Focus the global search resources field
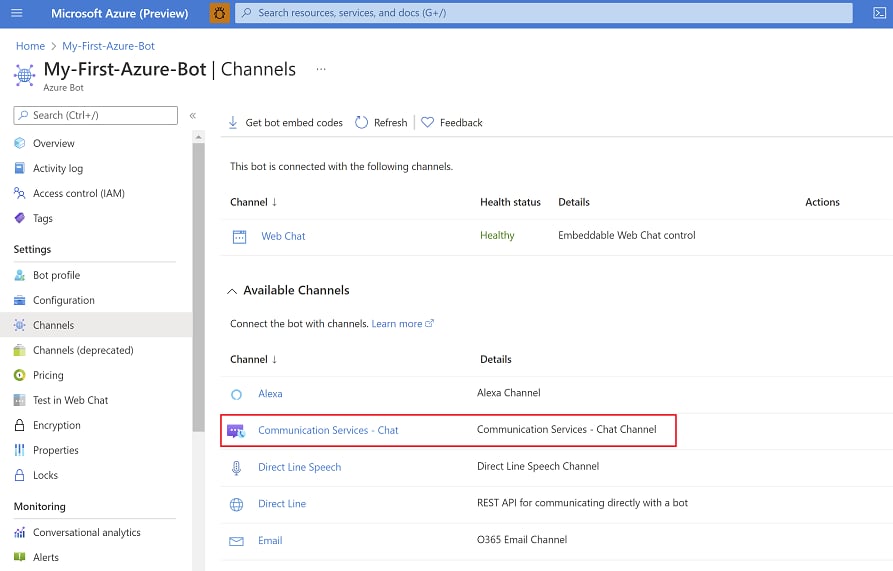 tap(544, 13)
